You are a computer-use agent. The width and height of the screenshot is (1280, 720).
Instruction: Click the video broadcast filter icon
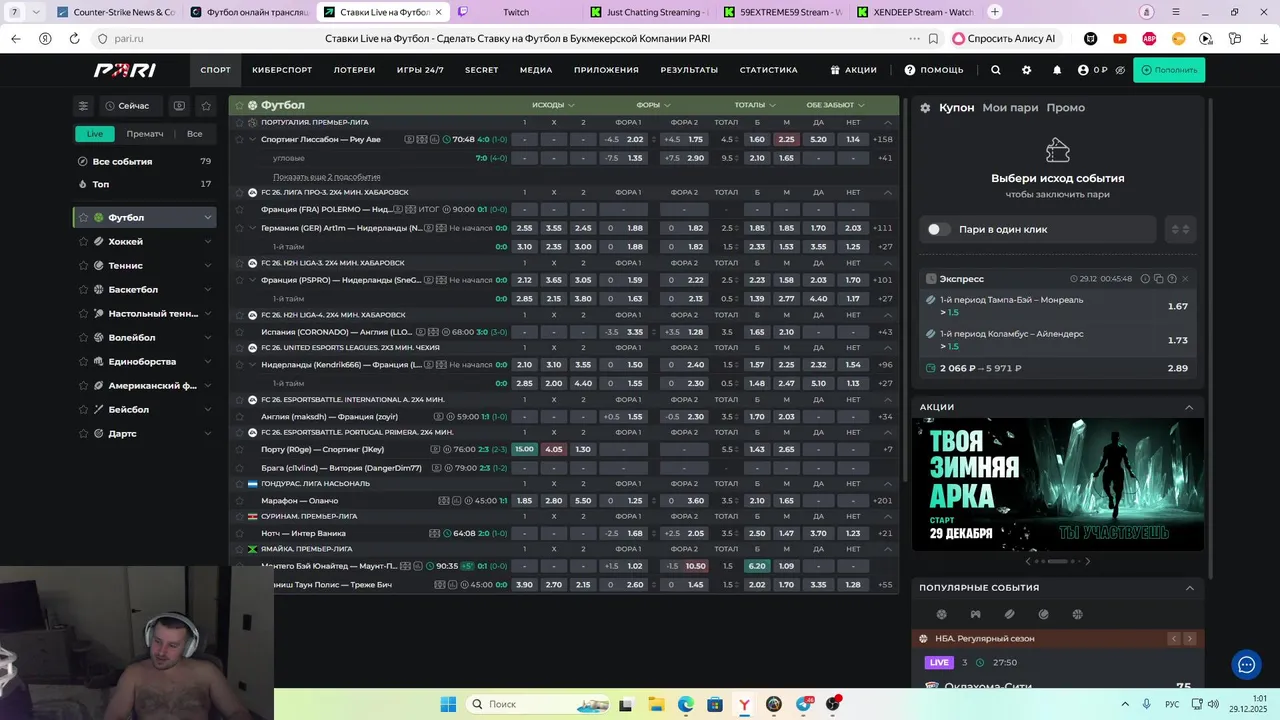pos(179,105)
